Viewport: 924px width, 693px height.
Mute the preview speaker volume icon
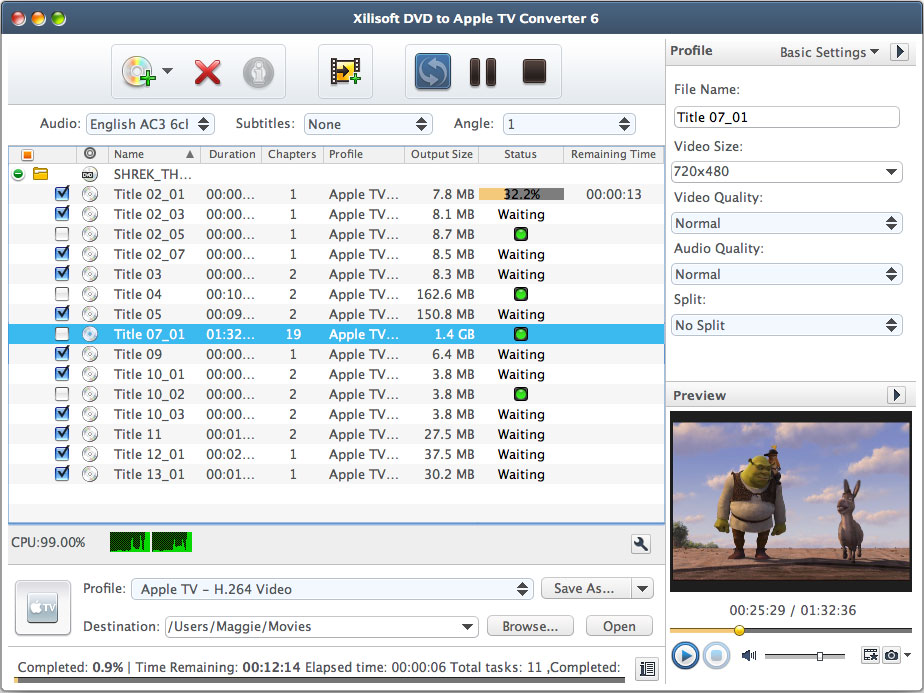749,656
